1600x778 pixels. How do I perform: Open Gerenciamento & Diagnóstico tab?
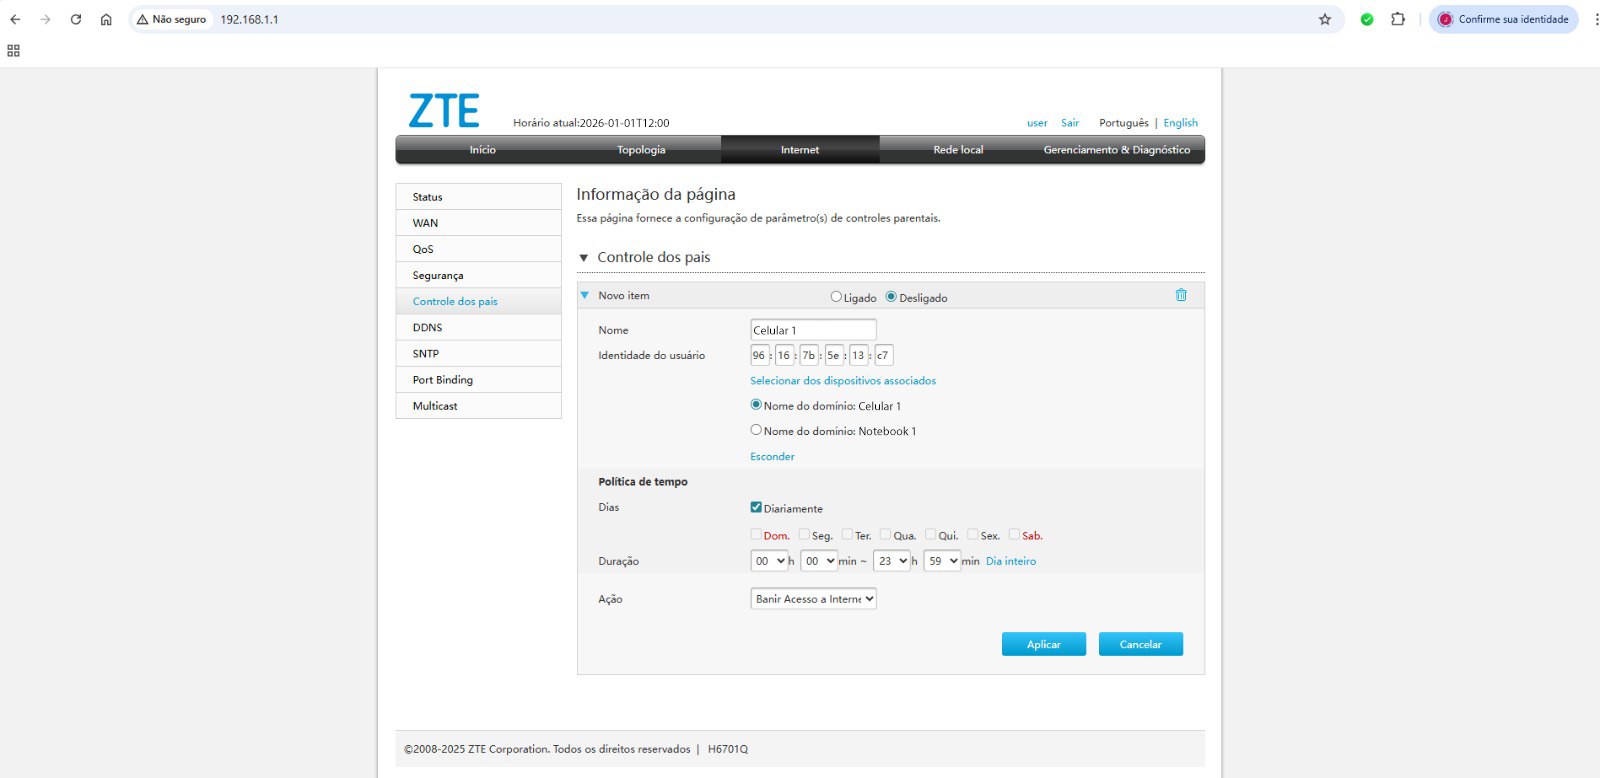(x=1117, y=150)
